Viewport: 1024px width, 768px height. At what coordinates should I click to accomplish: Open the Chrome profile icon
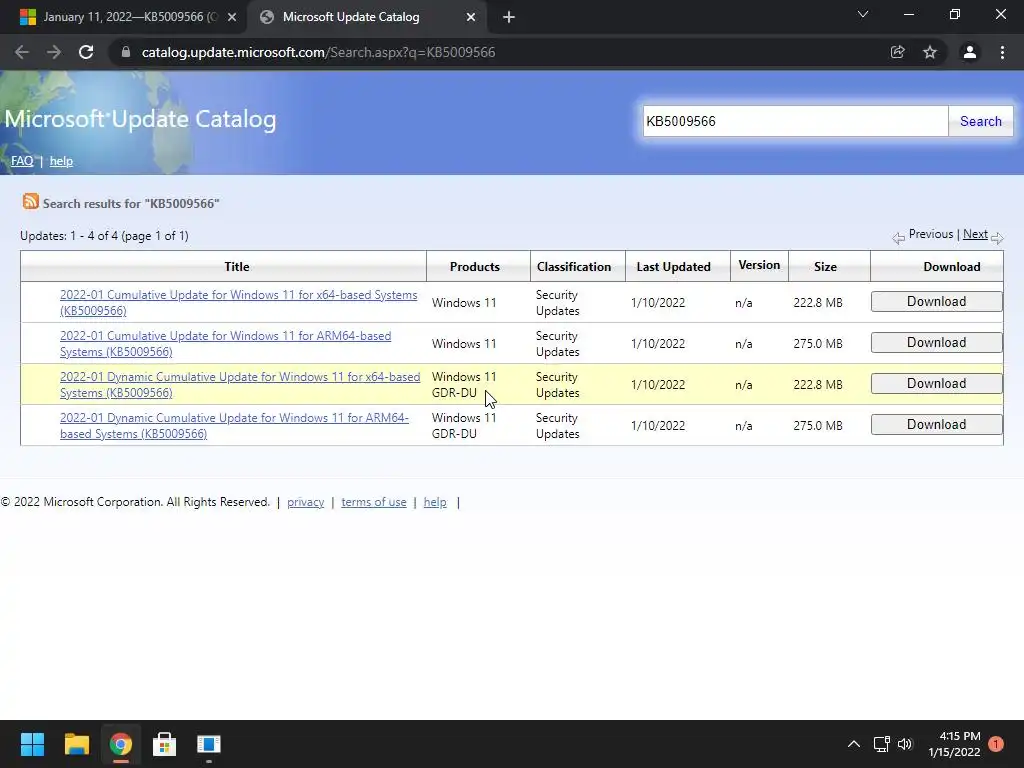pyautogui.click(x=970, y=52)
